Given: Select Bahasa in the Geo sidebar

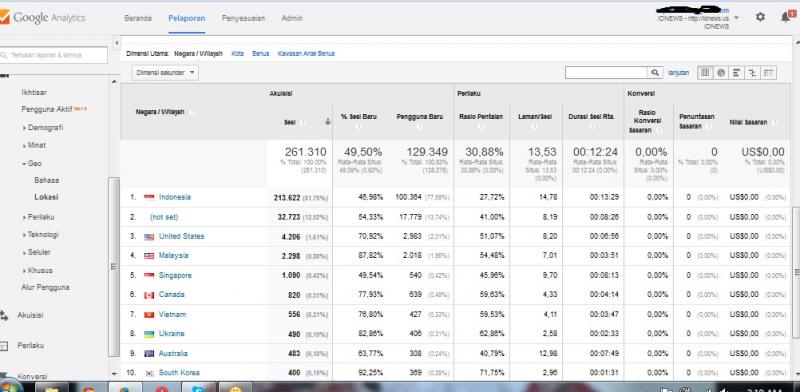Looking at the screenshot, I should [46, 180].
